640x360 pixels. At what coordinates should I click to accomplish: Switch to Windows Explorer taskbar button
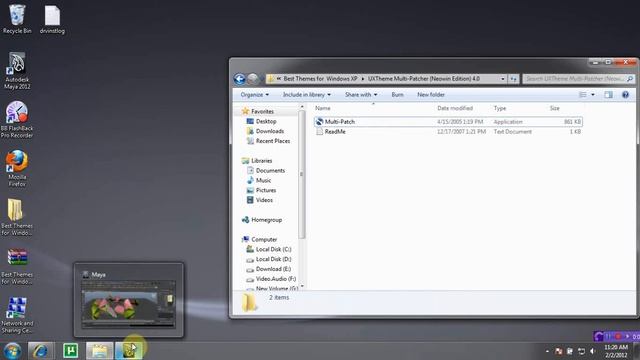point(99,351)
